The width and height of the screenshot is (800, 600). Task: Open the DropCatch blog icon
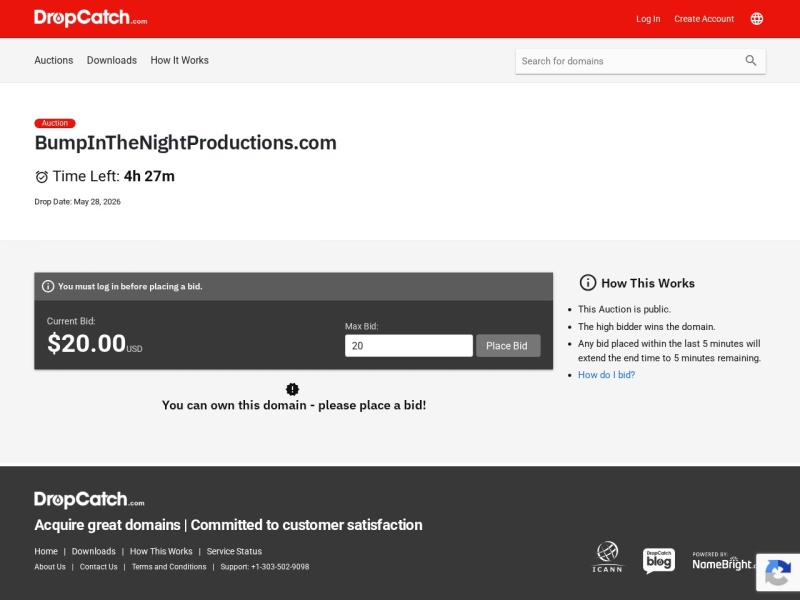click(659, 561)
